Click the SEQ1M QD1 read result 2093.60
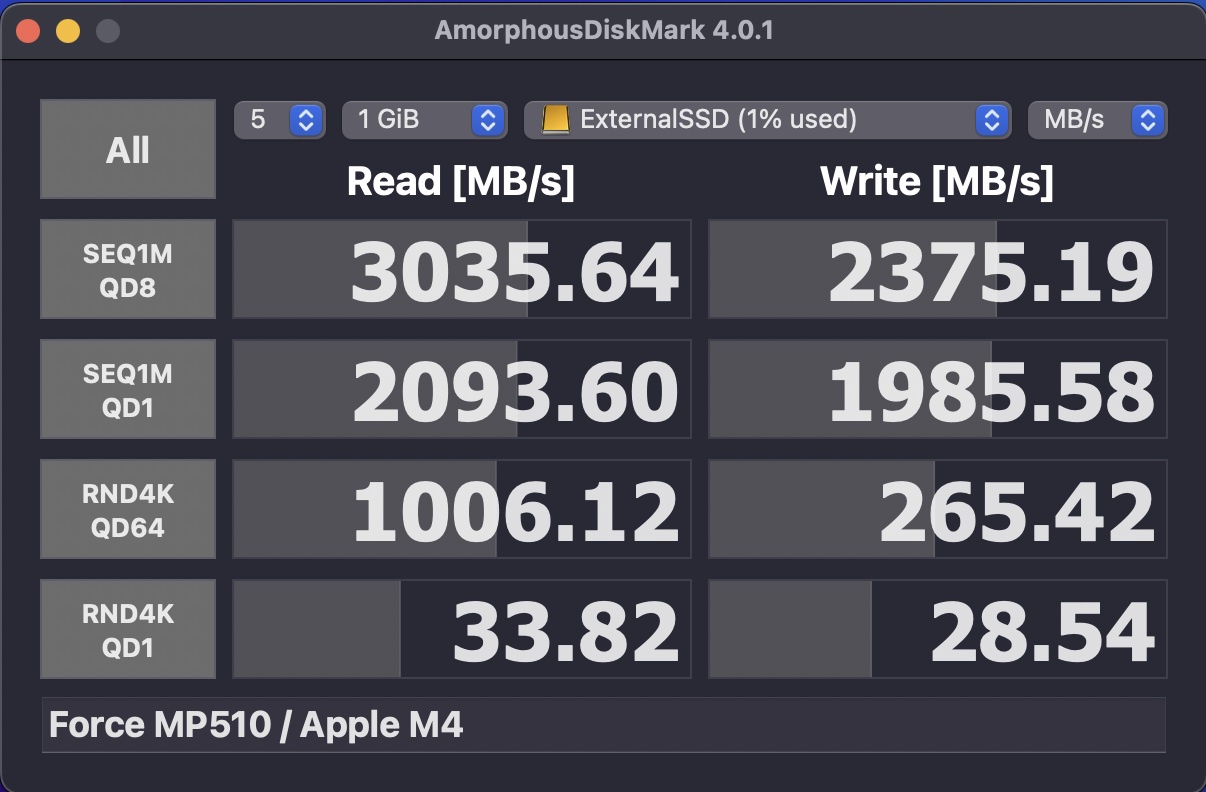The height and width of the screenshot is (792, 1206). [x=462, y=390]
